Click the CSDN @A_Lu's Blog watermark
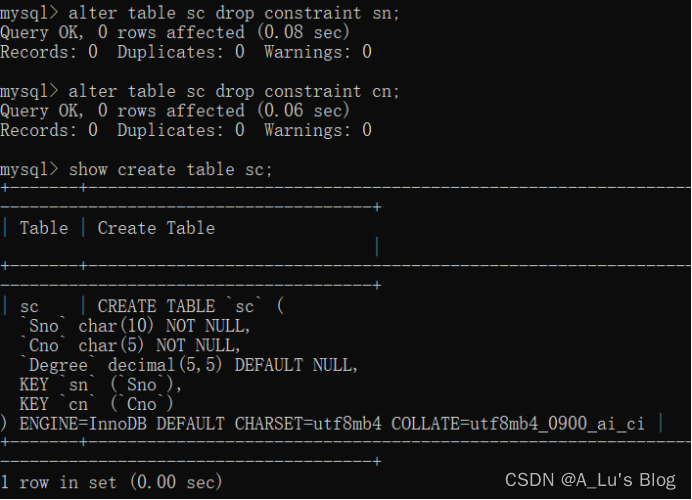 click(590, 480)
